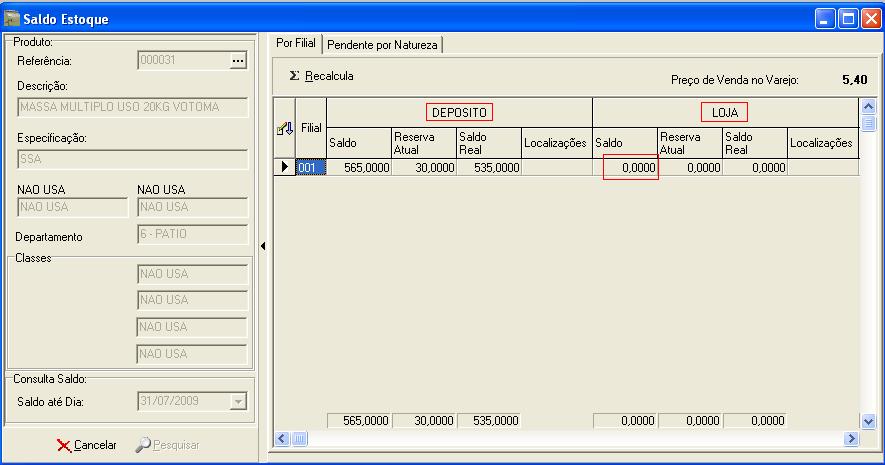The height and width of the screenshot is (465, 885).
Task: Collapse left panel with splitter arrow
Action: tap(262, 245)
